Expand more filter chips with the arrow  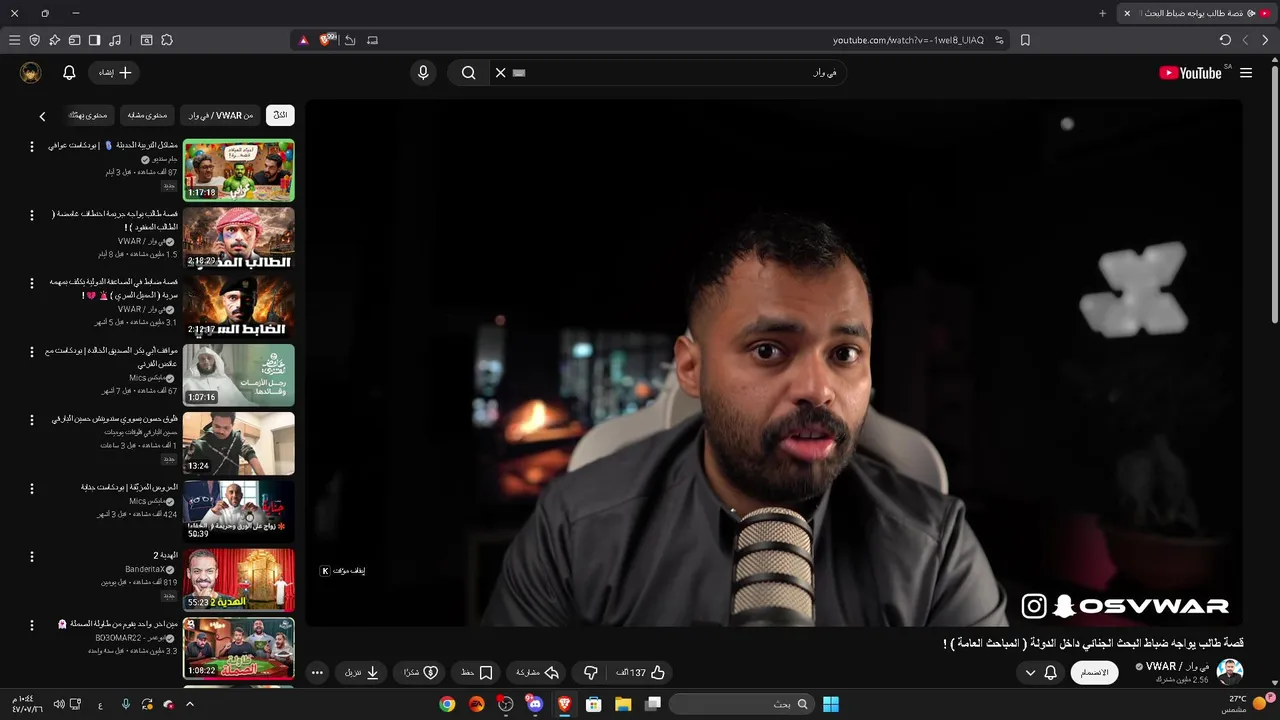[x=42, y=116]
